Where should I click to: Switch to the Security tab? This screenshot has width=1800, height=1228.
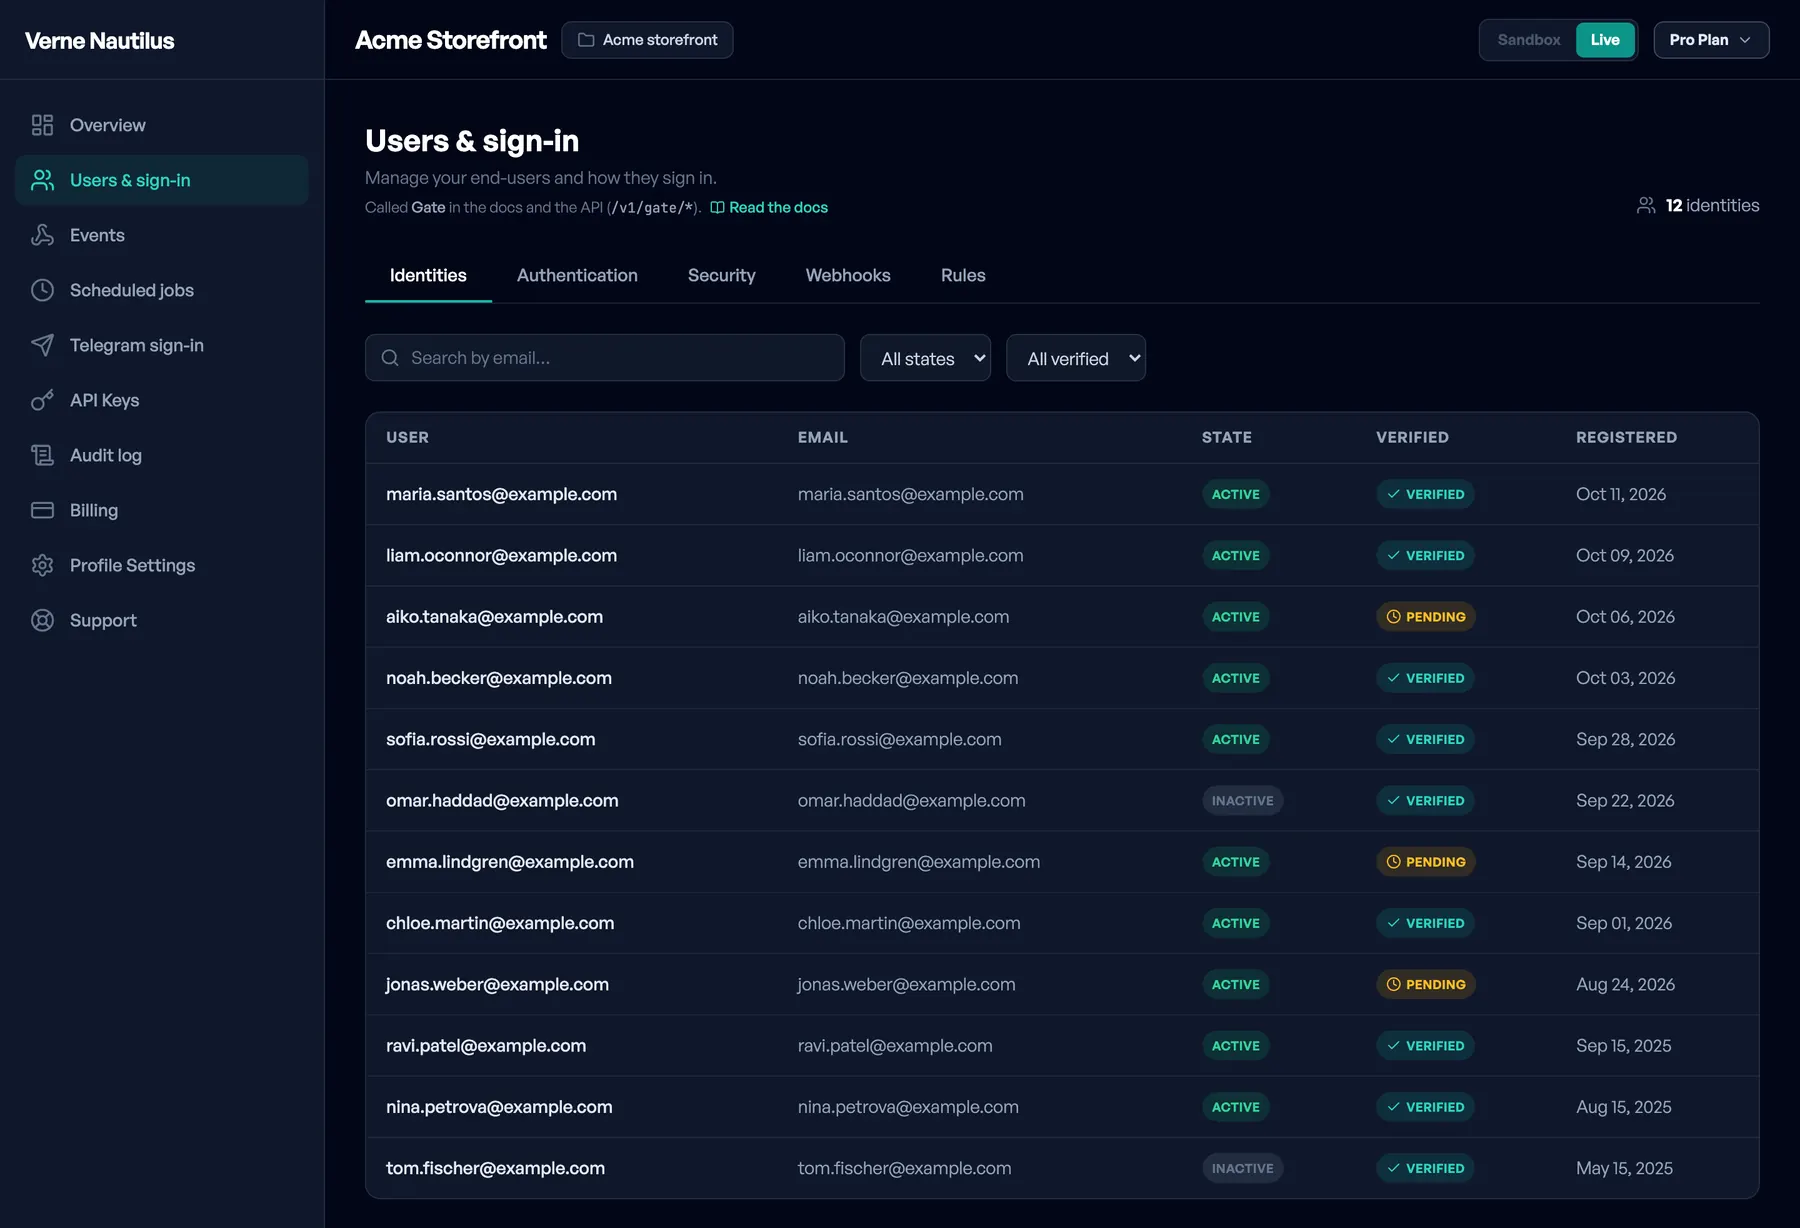click(x=722, y=275)
